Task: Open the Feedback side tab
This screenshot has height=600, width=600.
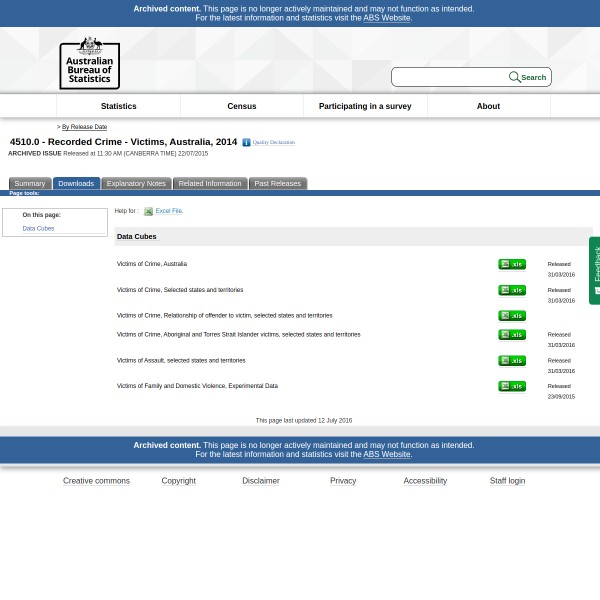Action: click(x=595, y=270)
